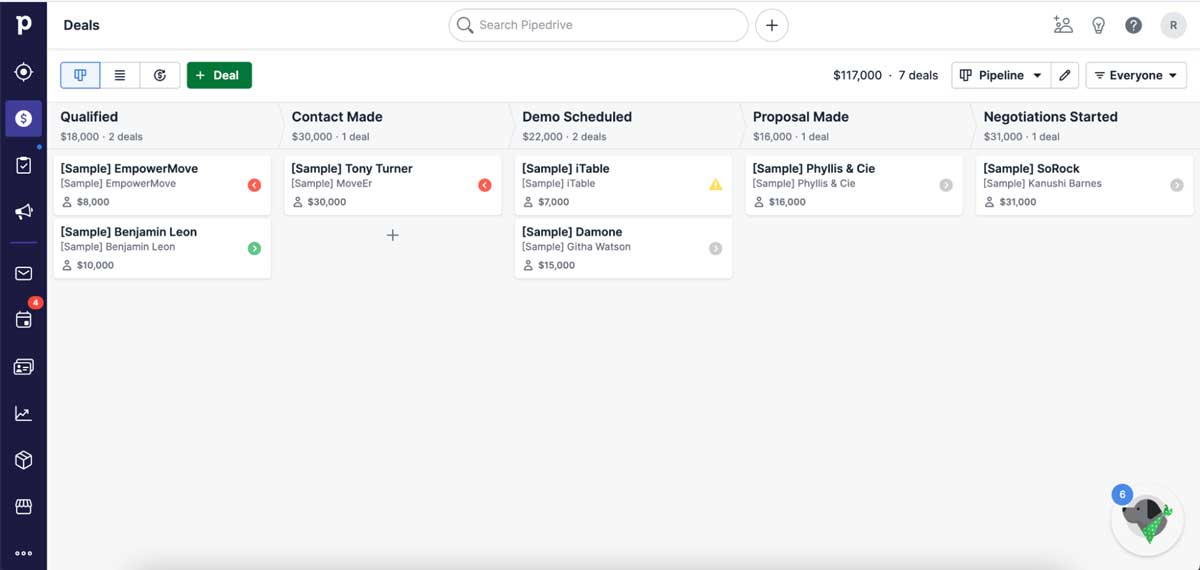Select the Deals dollar icon in sidebar
1200x570 pixels.
[23, 119]
